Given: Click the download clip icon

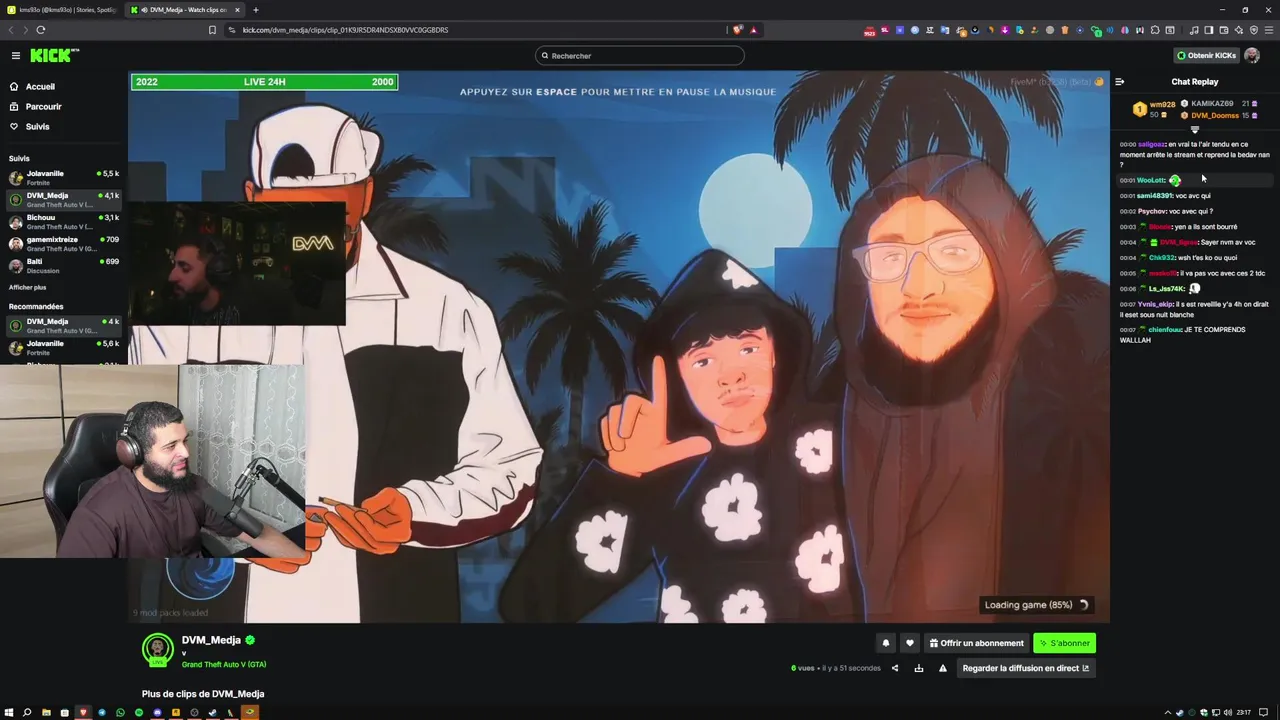Looking at the screenshot, I should click(x=919, y=668).
